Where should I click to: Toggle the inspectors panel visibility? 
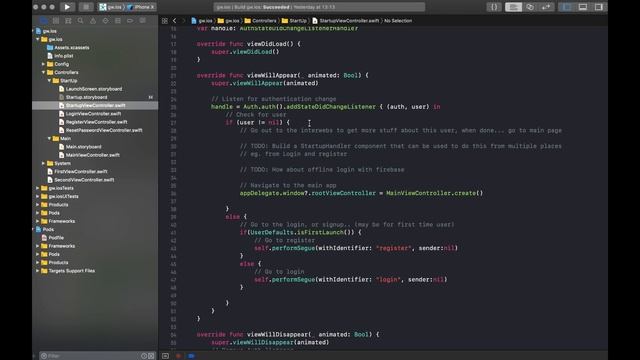point(598,7)
